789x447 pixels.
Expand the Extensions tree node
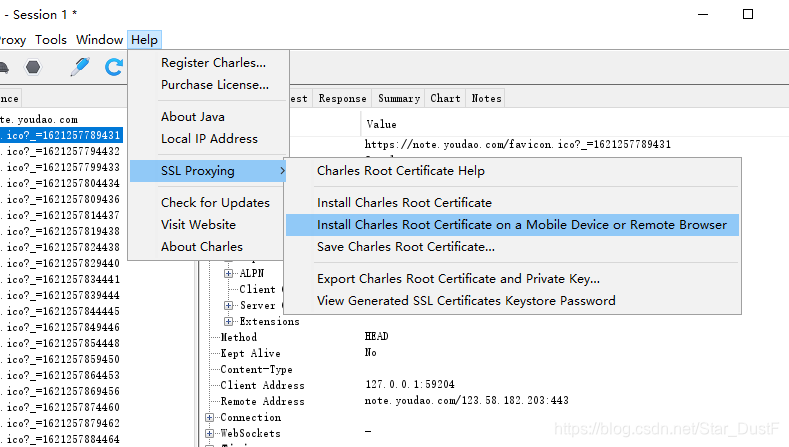pos(228,322)
